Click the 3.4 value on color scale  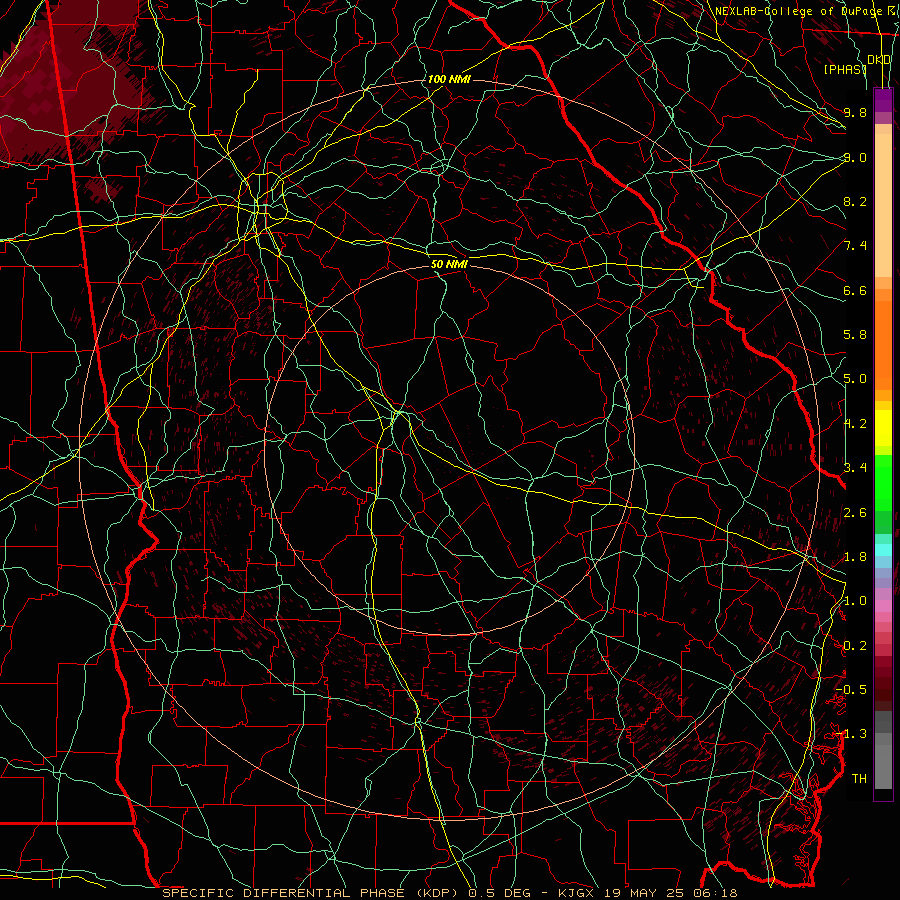tap(855, 468)
